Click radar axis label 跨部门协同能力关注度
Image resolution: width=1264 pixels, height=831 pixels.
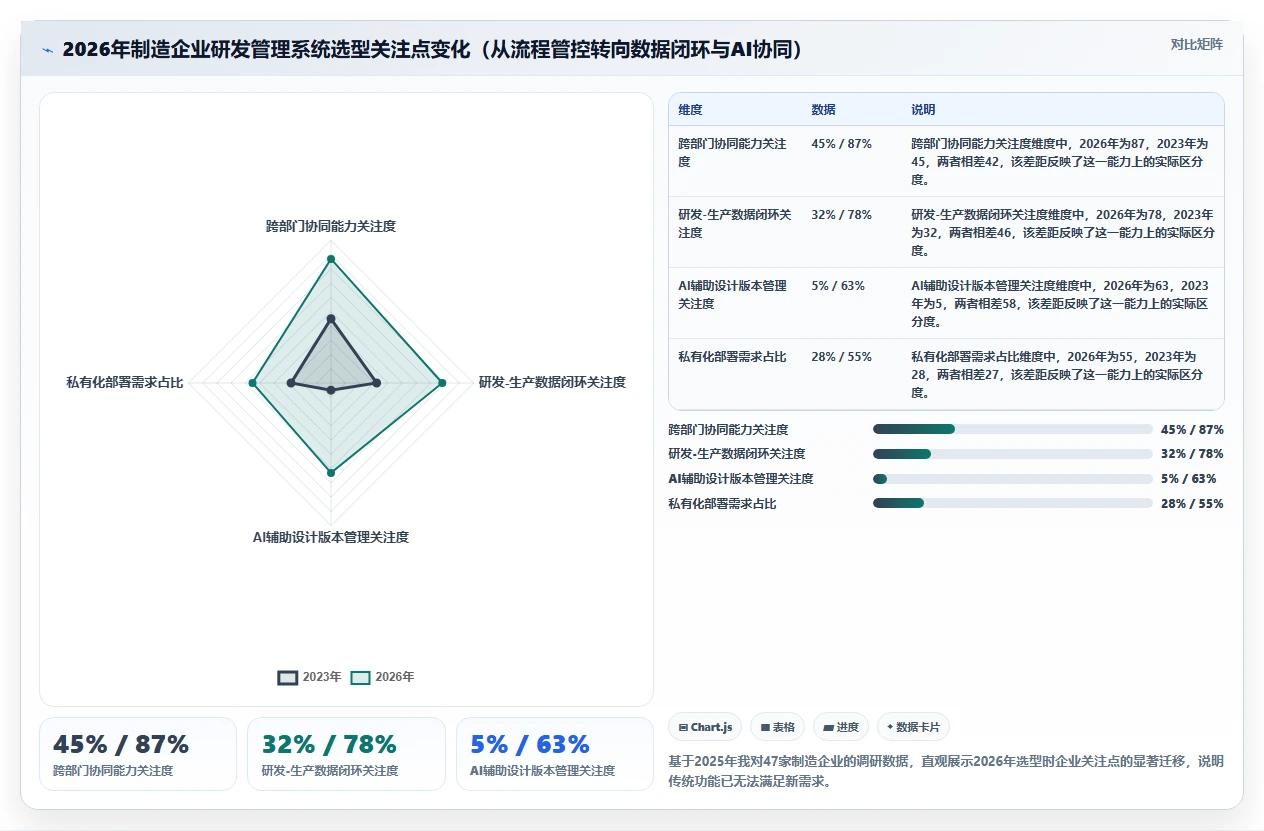pyautogui.click(x=331, y=227)
